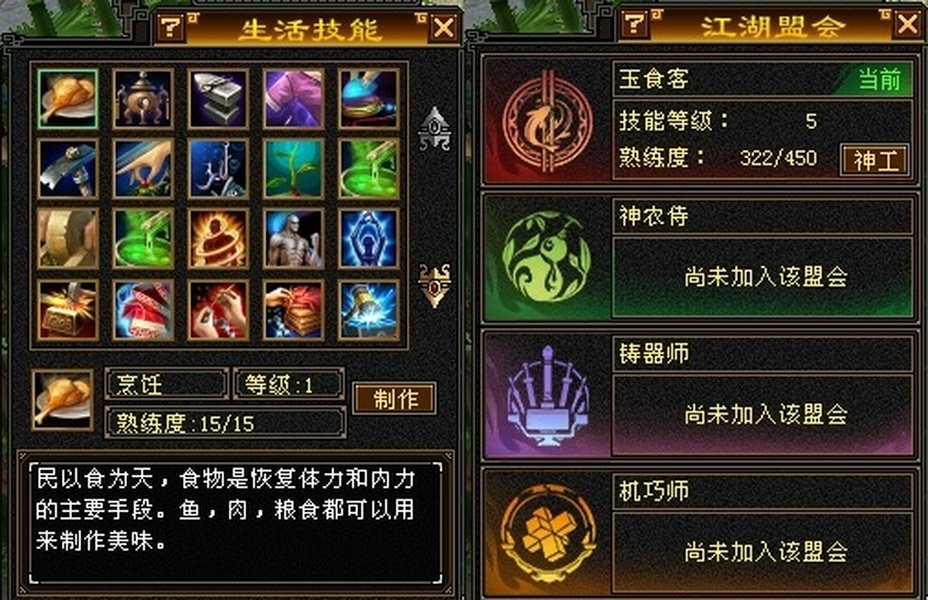The width and height of the screenshot is (928, 600).
Task: Select the 神农侍 guild entry
Action: (x=700, y=258)
